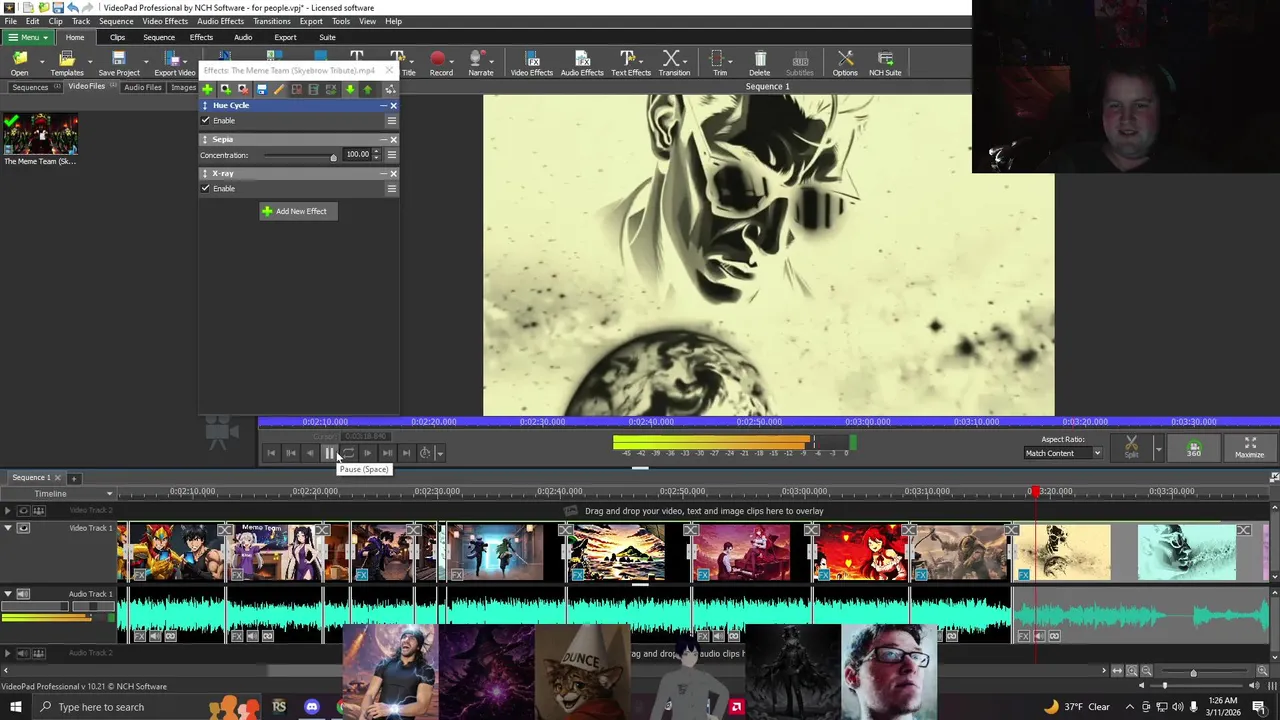This screenshot has width=1280, height=720.
Task: Click Sepia concentration value field 100.00
Action: (357, 154)
